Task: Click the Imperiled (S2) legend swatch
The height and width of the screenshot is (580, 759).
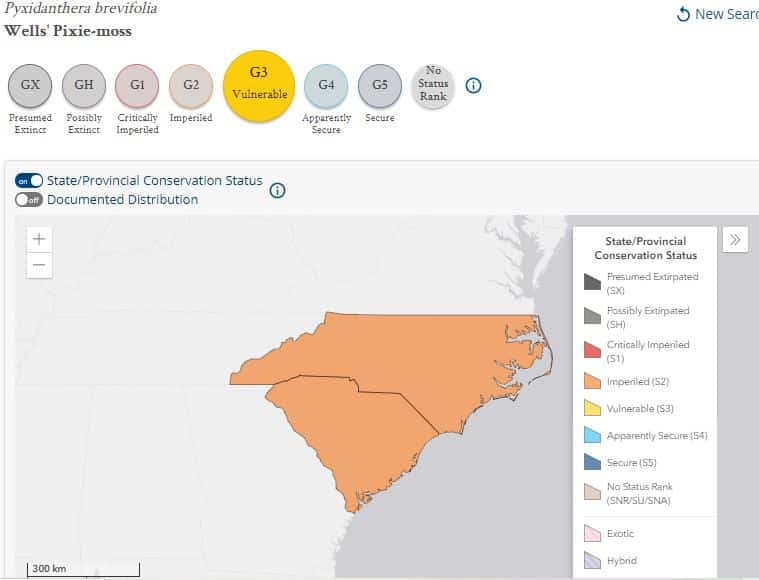Action: click(x=592, y=381)
